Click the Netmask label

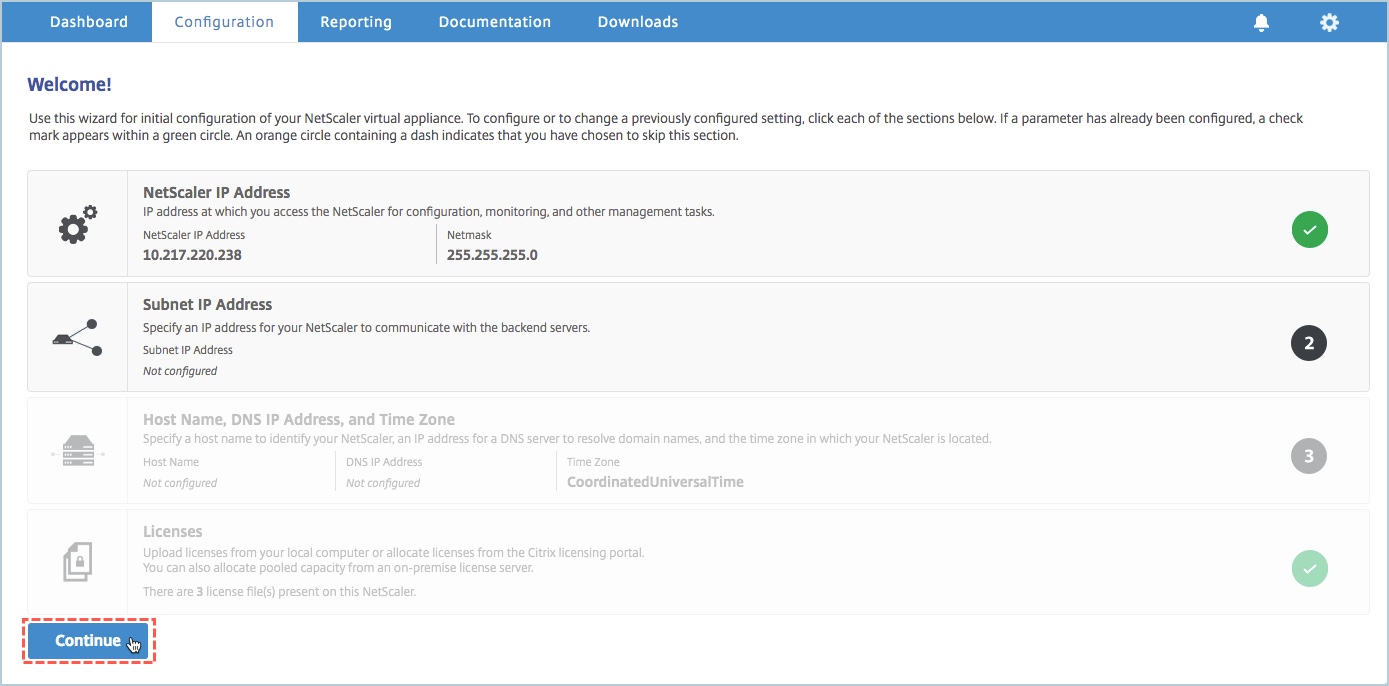click(x=468, y=235)
